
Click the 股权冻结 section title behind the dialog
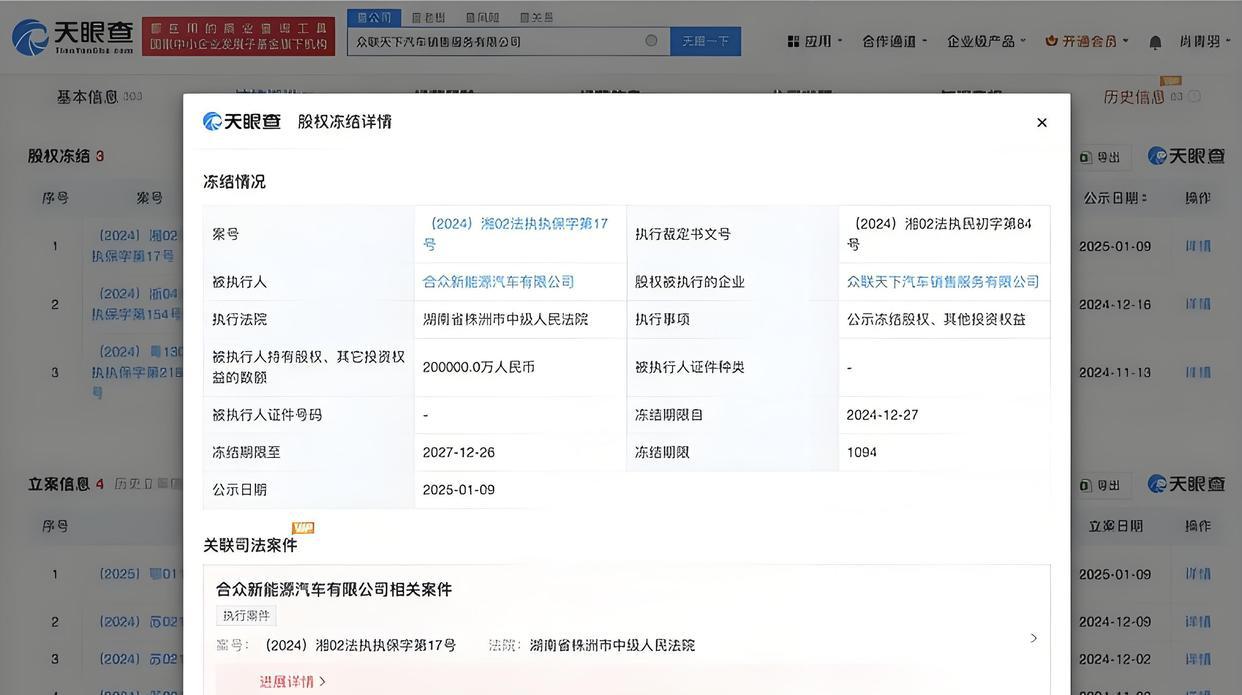(x=59, y=156)
